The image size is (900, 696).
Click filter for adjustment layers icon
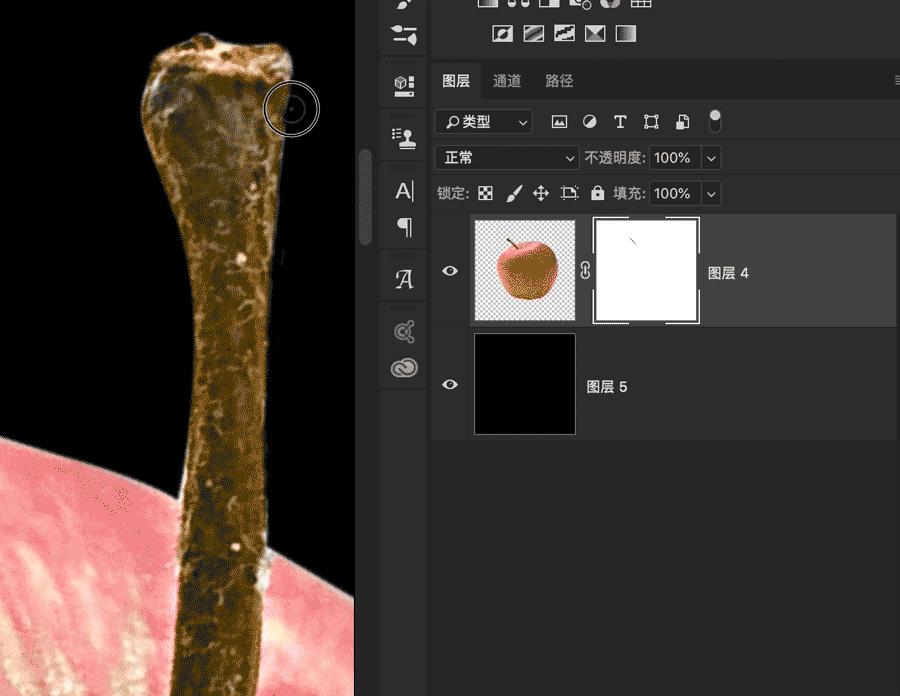(589, 122)
